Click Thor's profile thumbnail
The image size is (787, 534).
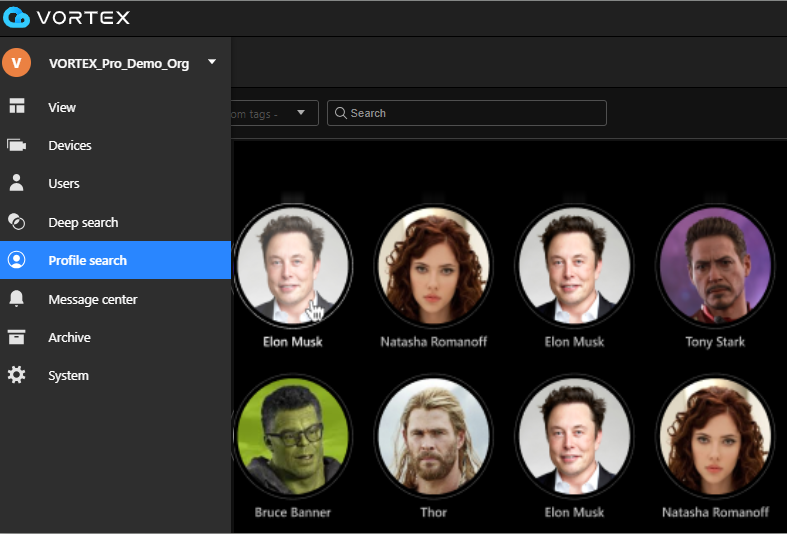433,436
